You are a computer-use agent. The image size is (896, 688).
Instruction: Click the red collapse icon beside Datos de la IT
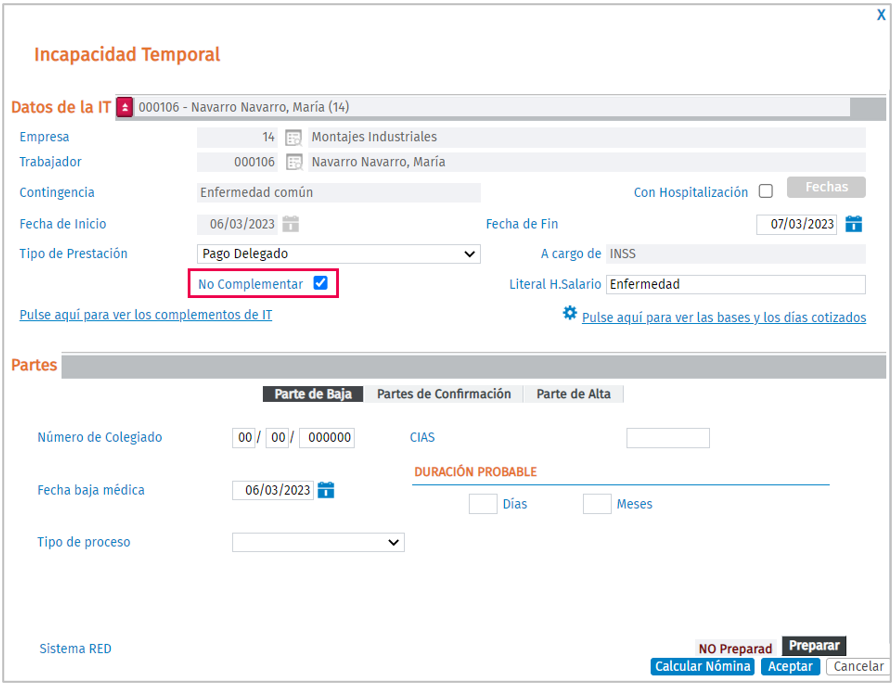click(x=125, y=107)
